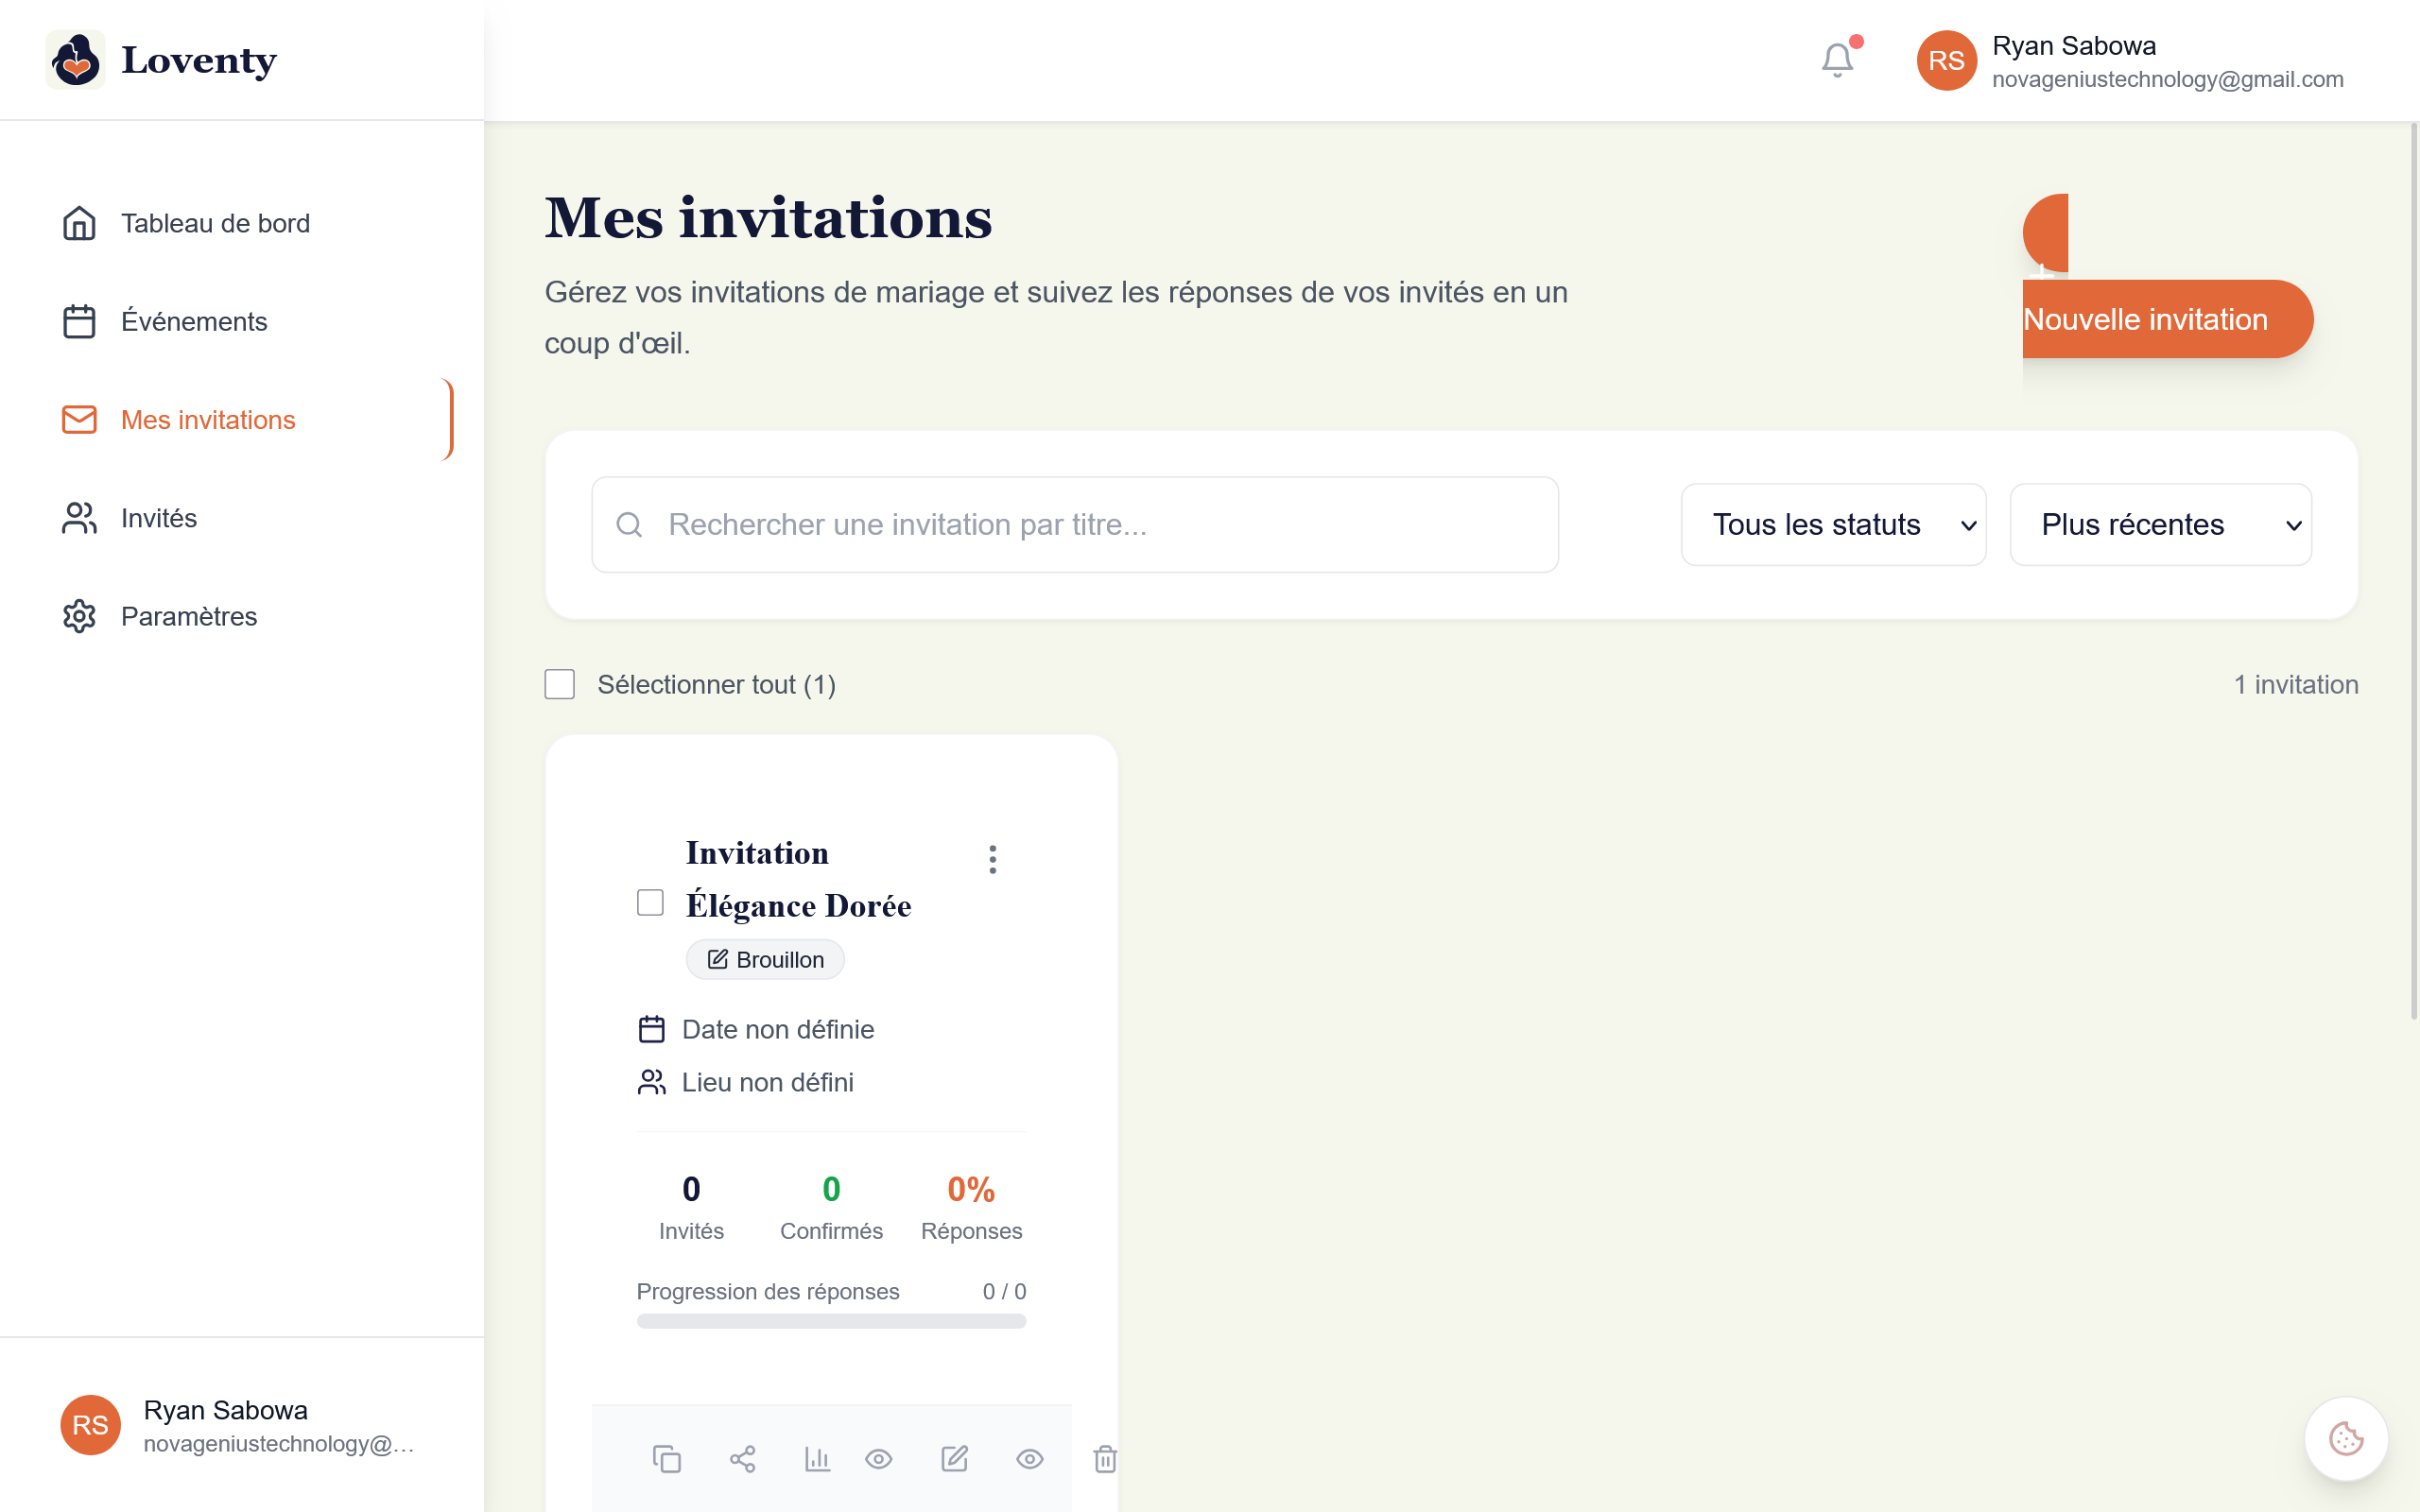Click the edit pencil icon in card footer
The width and height of the screenshot is (2420, 1512).
(954, 1459)
